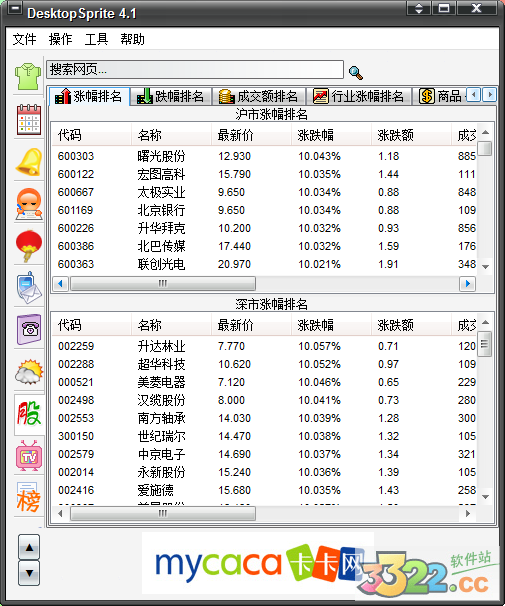Click 深市 table vertical scrollbar thumb
The width and height of the screenshot is (505, 606).
(486, 344)
